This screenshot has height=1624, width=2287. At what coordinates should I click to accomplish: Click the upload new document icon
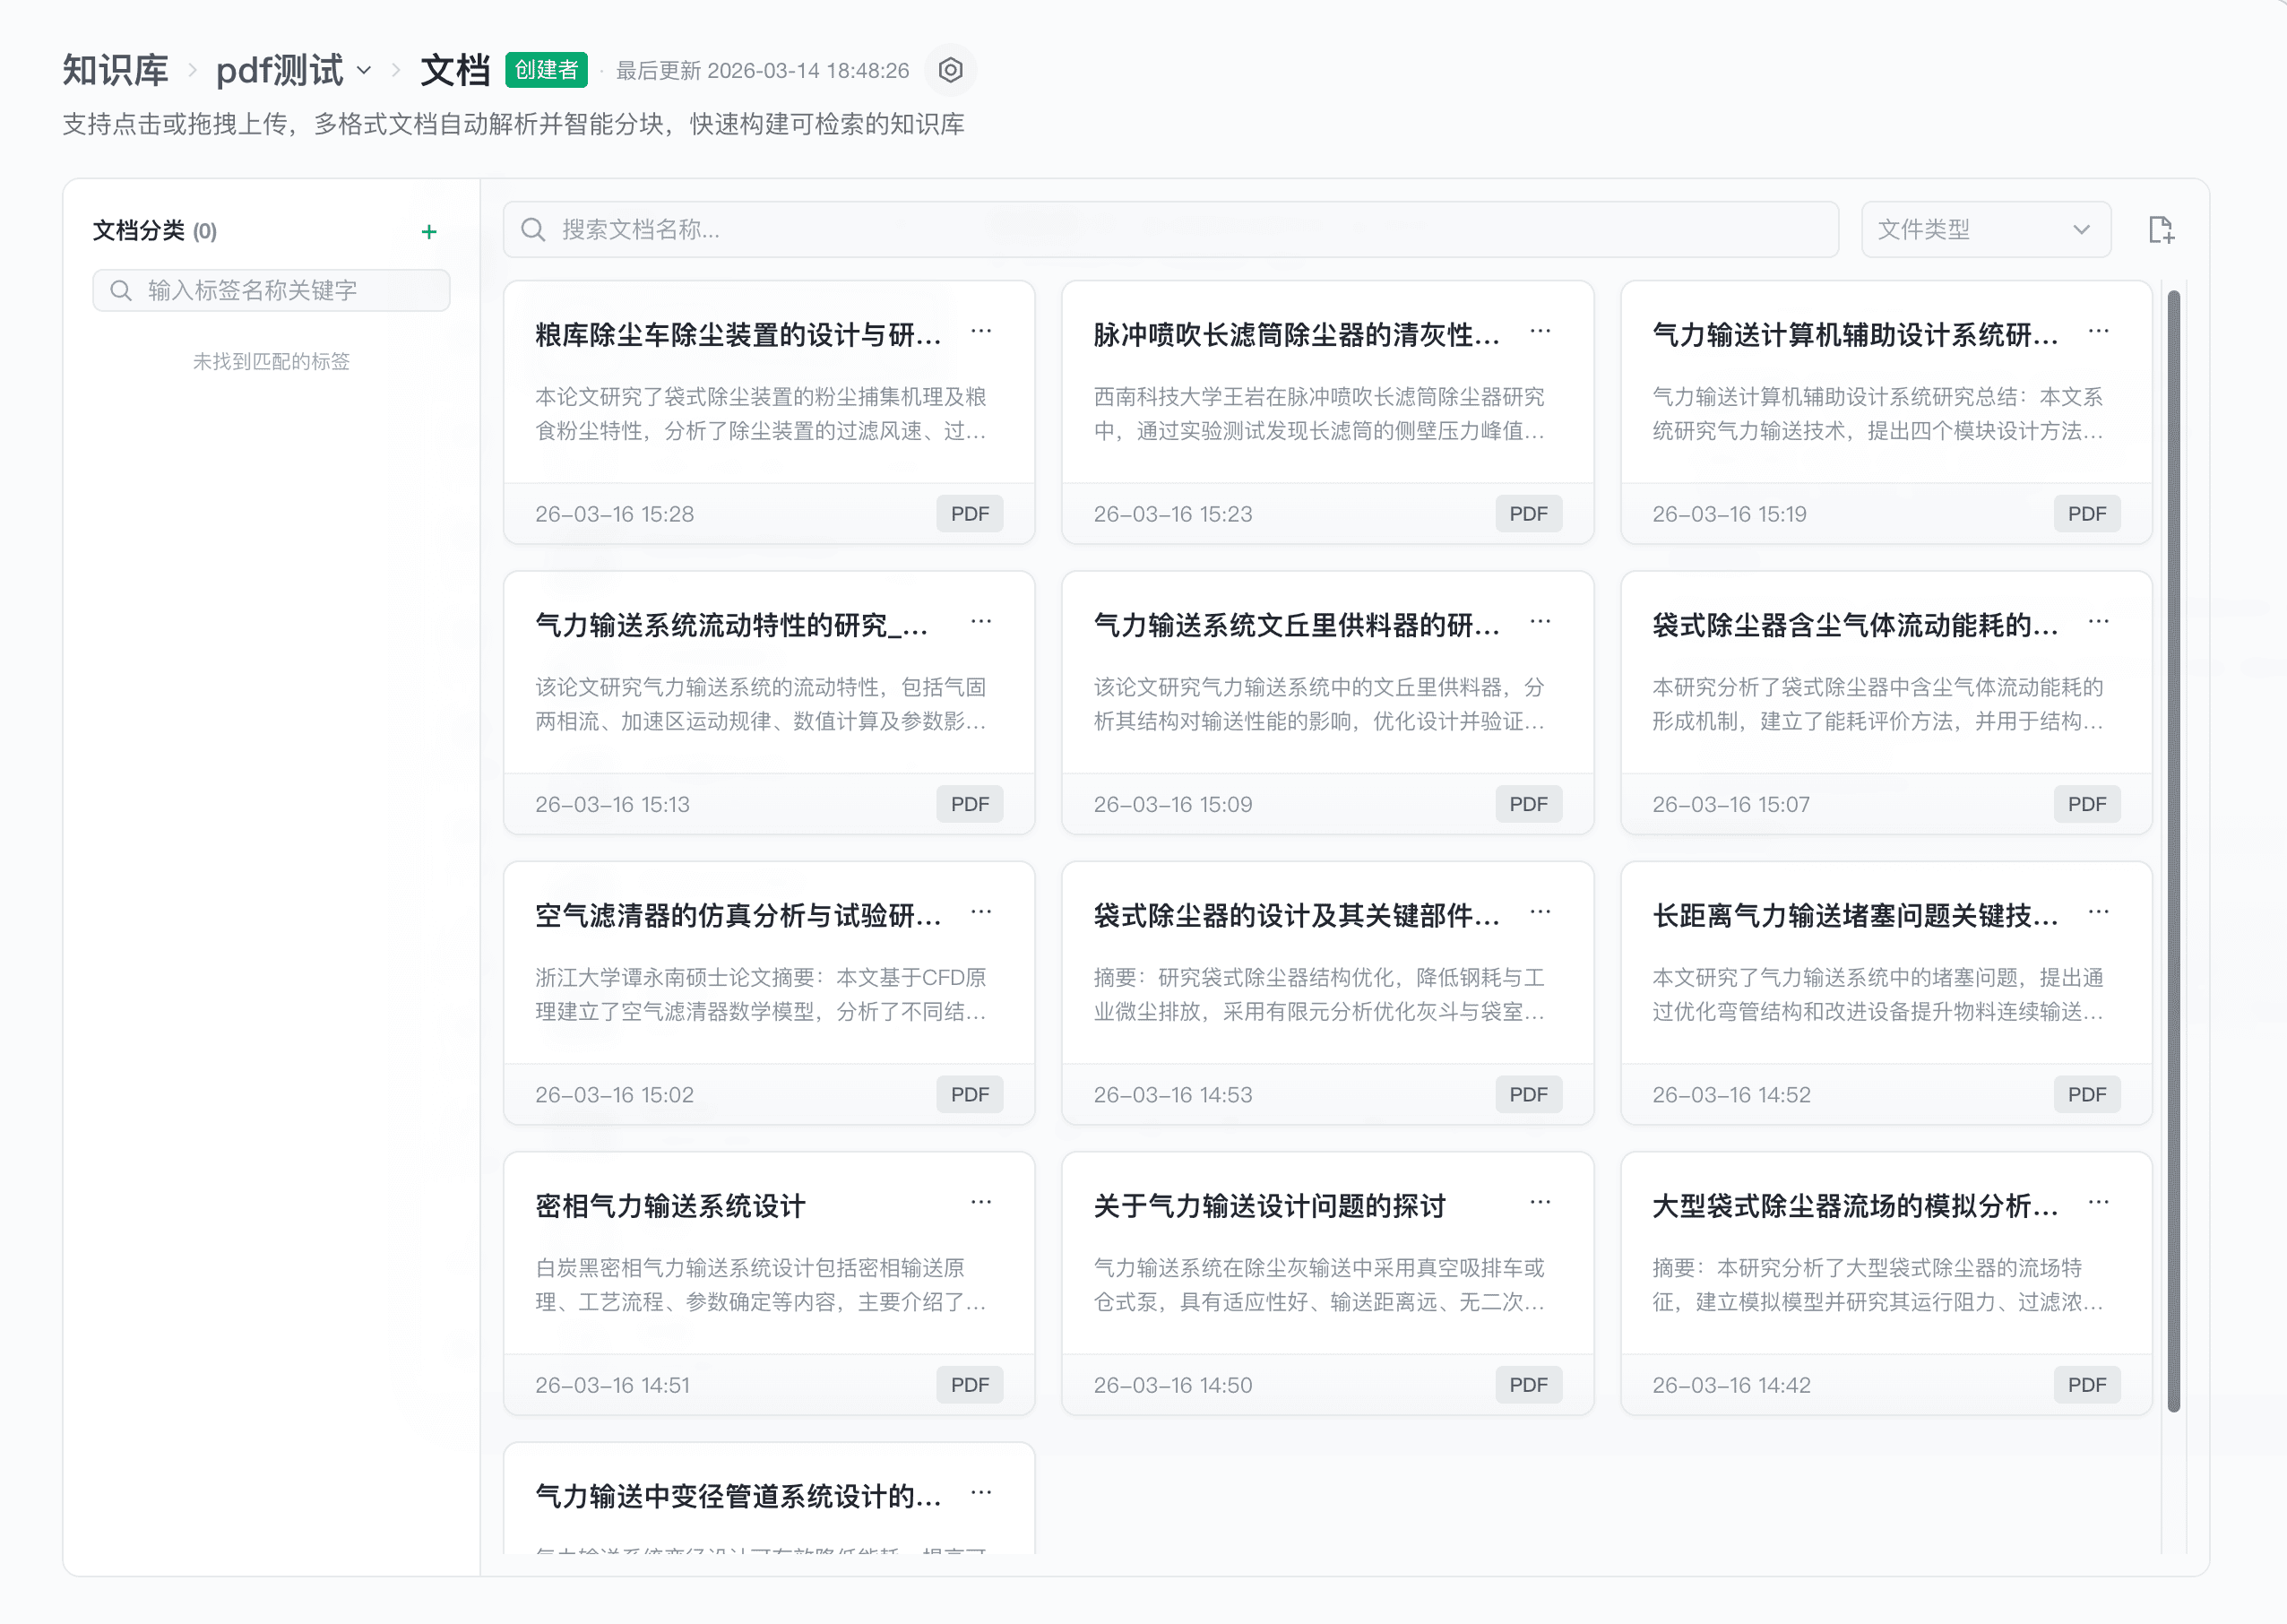click(x=2161, y=230)
